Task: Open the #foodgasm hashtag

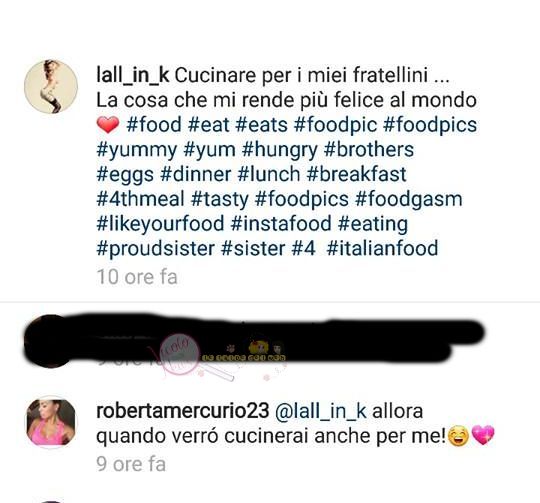Action: coord(408,199)
